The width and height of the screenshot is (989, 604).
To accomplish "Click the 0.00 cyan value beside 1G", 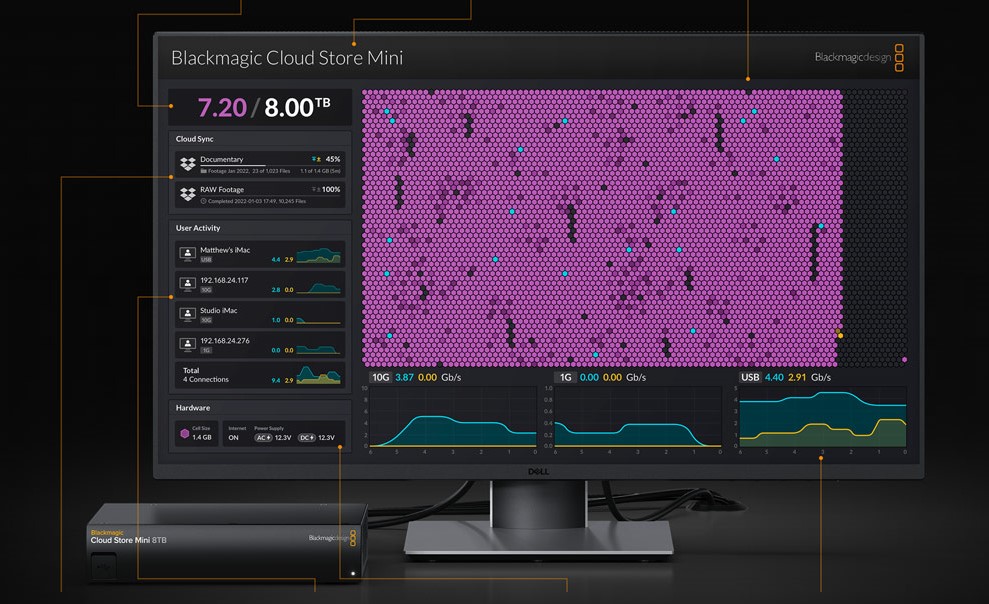I will tap(589, 377).
